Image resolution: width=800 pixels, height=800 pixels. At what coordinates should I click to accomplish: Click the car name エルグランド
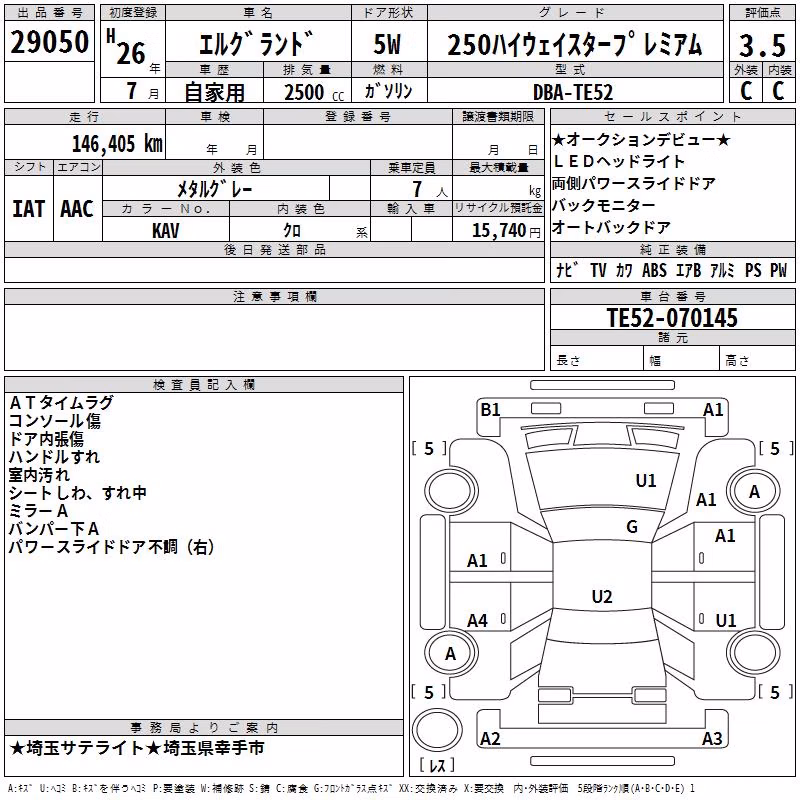pyautogui.click(x=256, y=44)
